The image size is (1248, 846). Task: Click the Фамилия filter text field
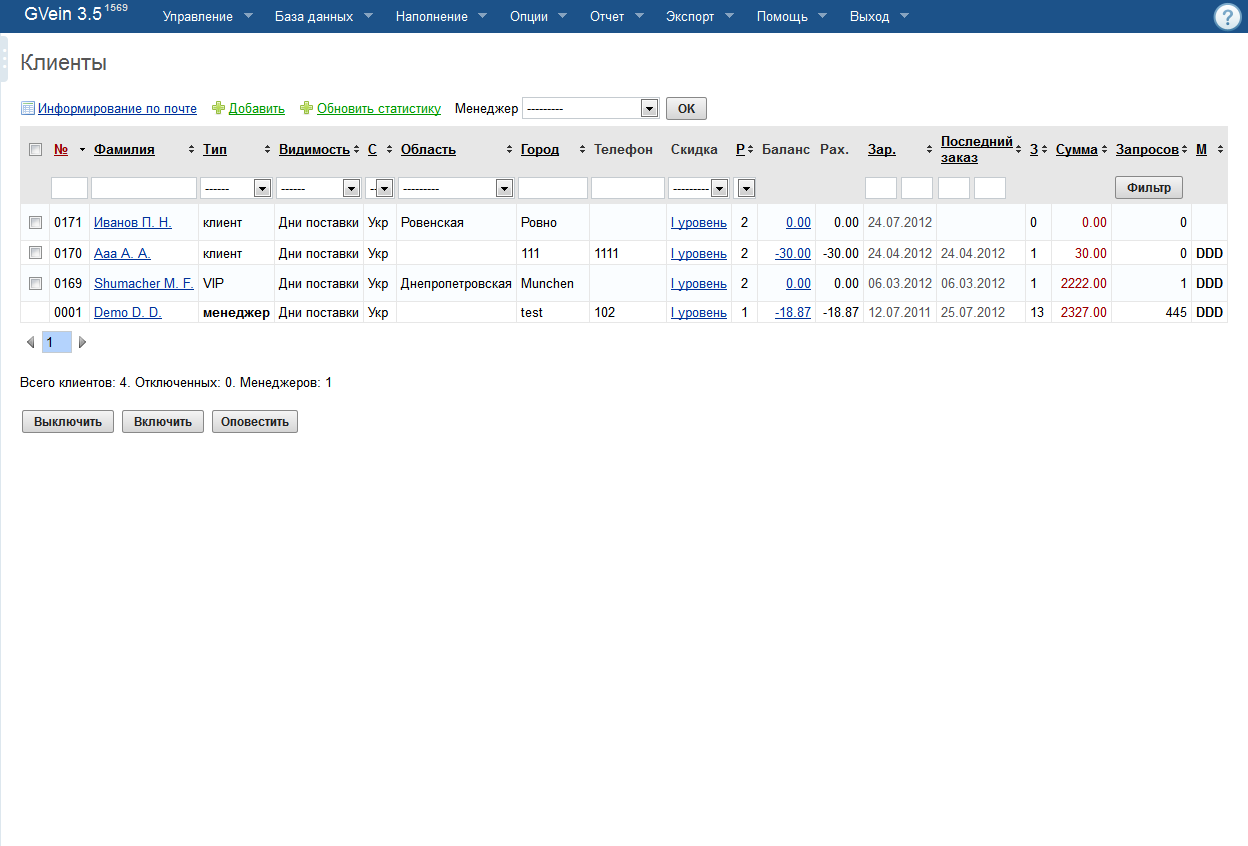[144, 187]
